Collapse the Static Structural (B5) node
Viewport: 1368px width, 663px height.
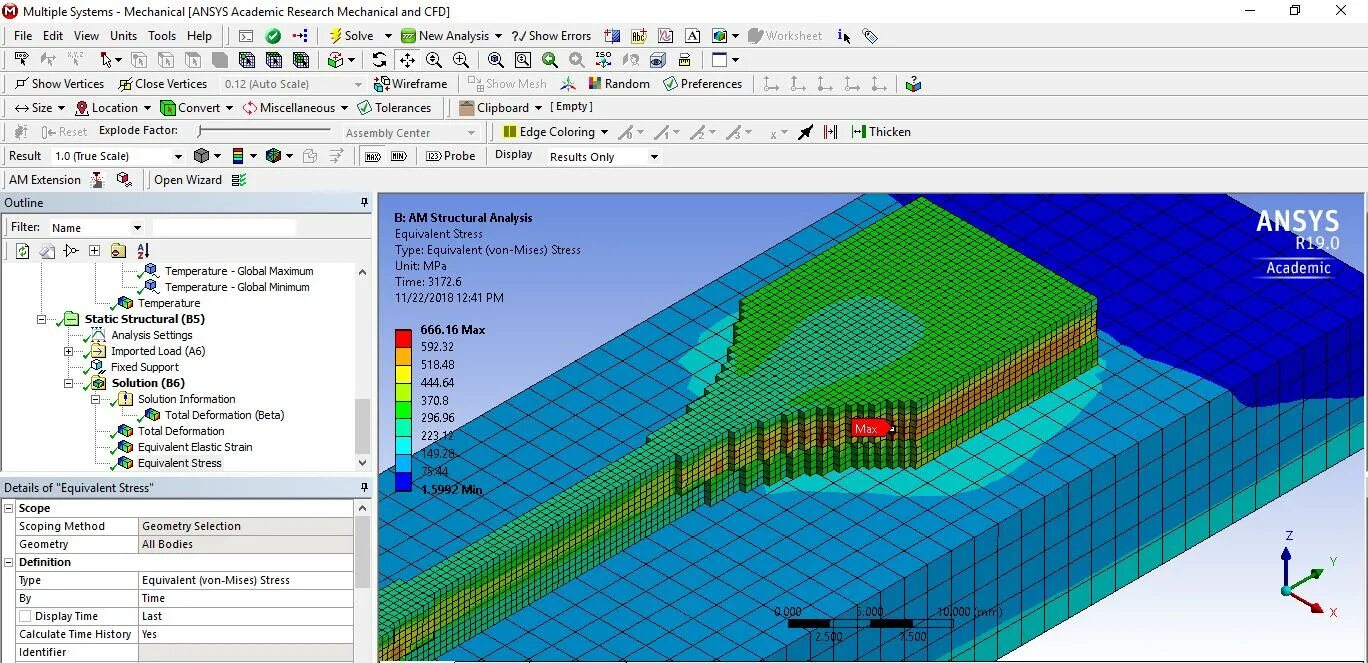[x=42, y=319]
